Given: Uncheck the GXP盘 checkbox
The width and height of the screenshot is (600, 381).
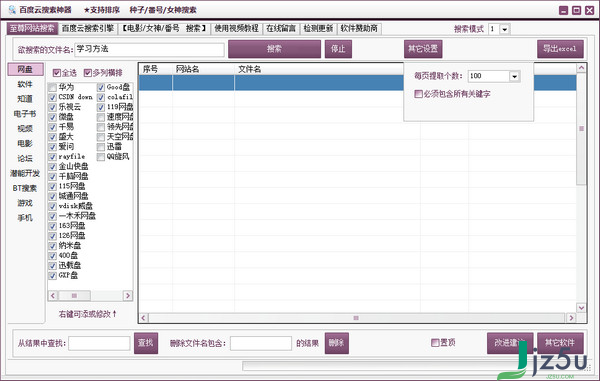Looking at the screenshot, I should coord(53,275).
